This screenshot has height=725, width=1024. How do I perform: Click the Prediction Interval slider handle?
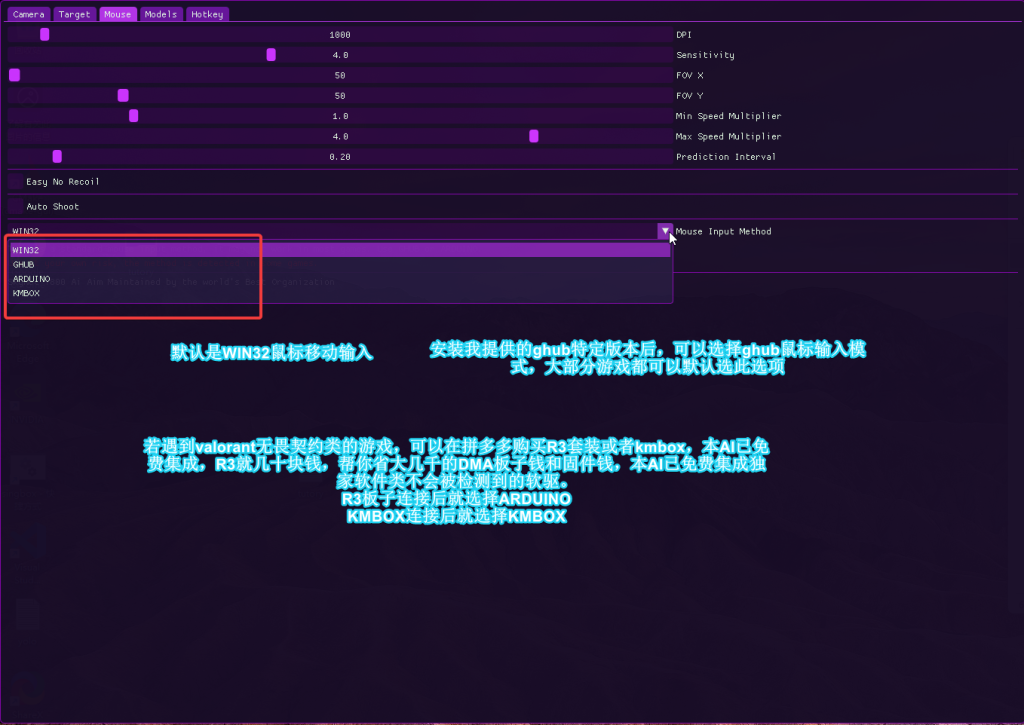(x=57, y=156)
